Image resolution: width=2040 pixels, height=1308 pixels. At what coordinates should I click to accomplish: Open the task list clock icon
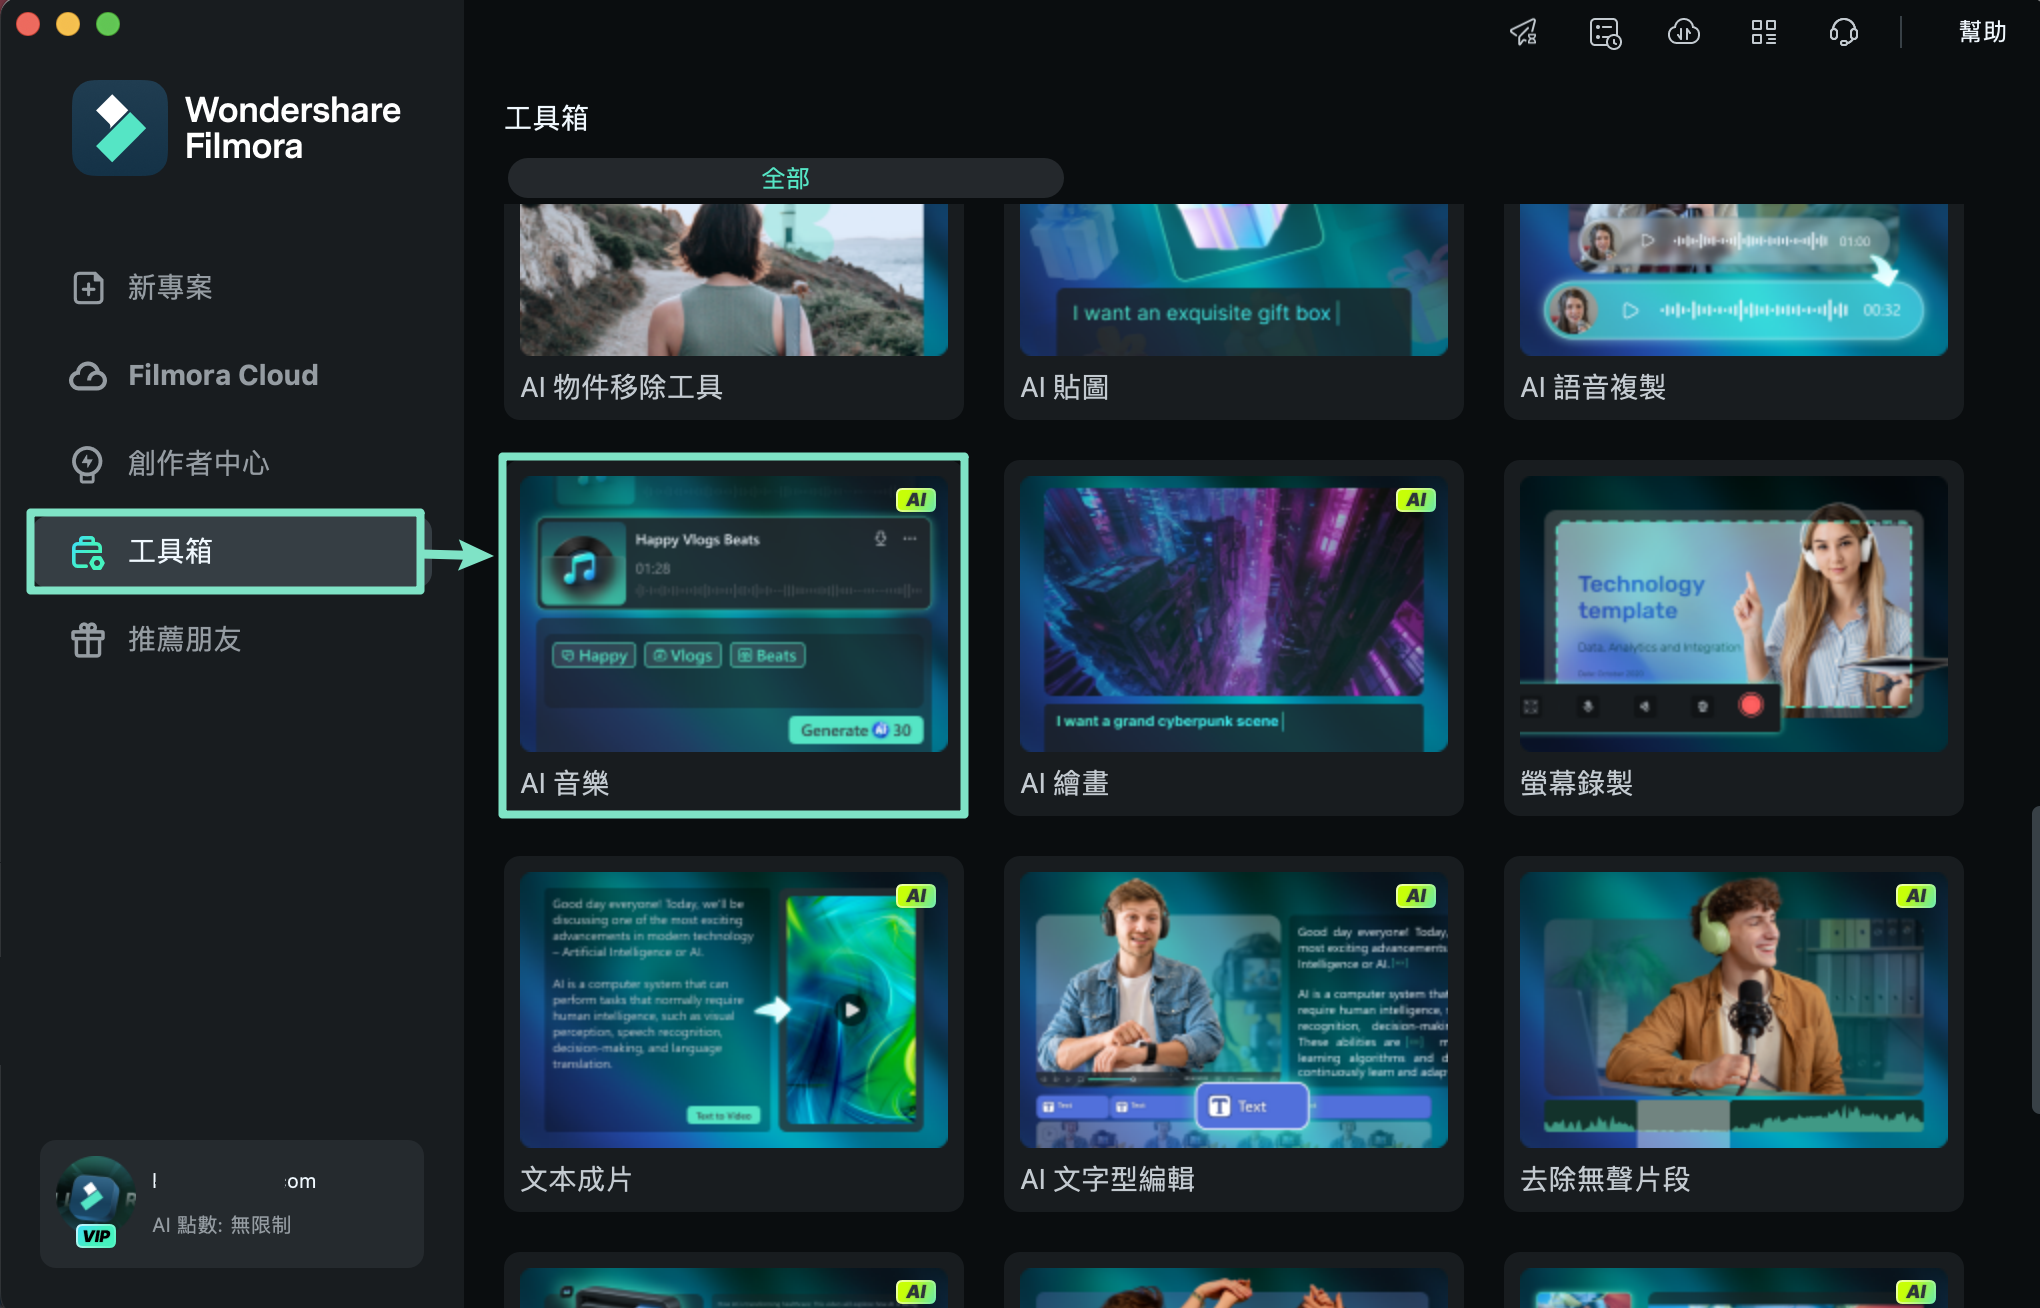[x=1605, y=32]
